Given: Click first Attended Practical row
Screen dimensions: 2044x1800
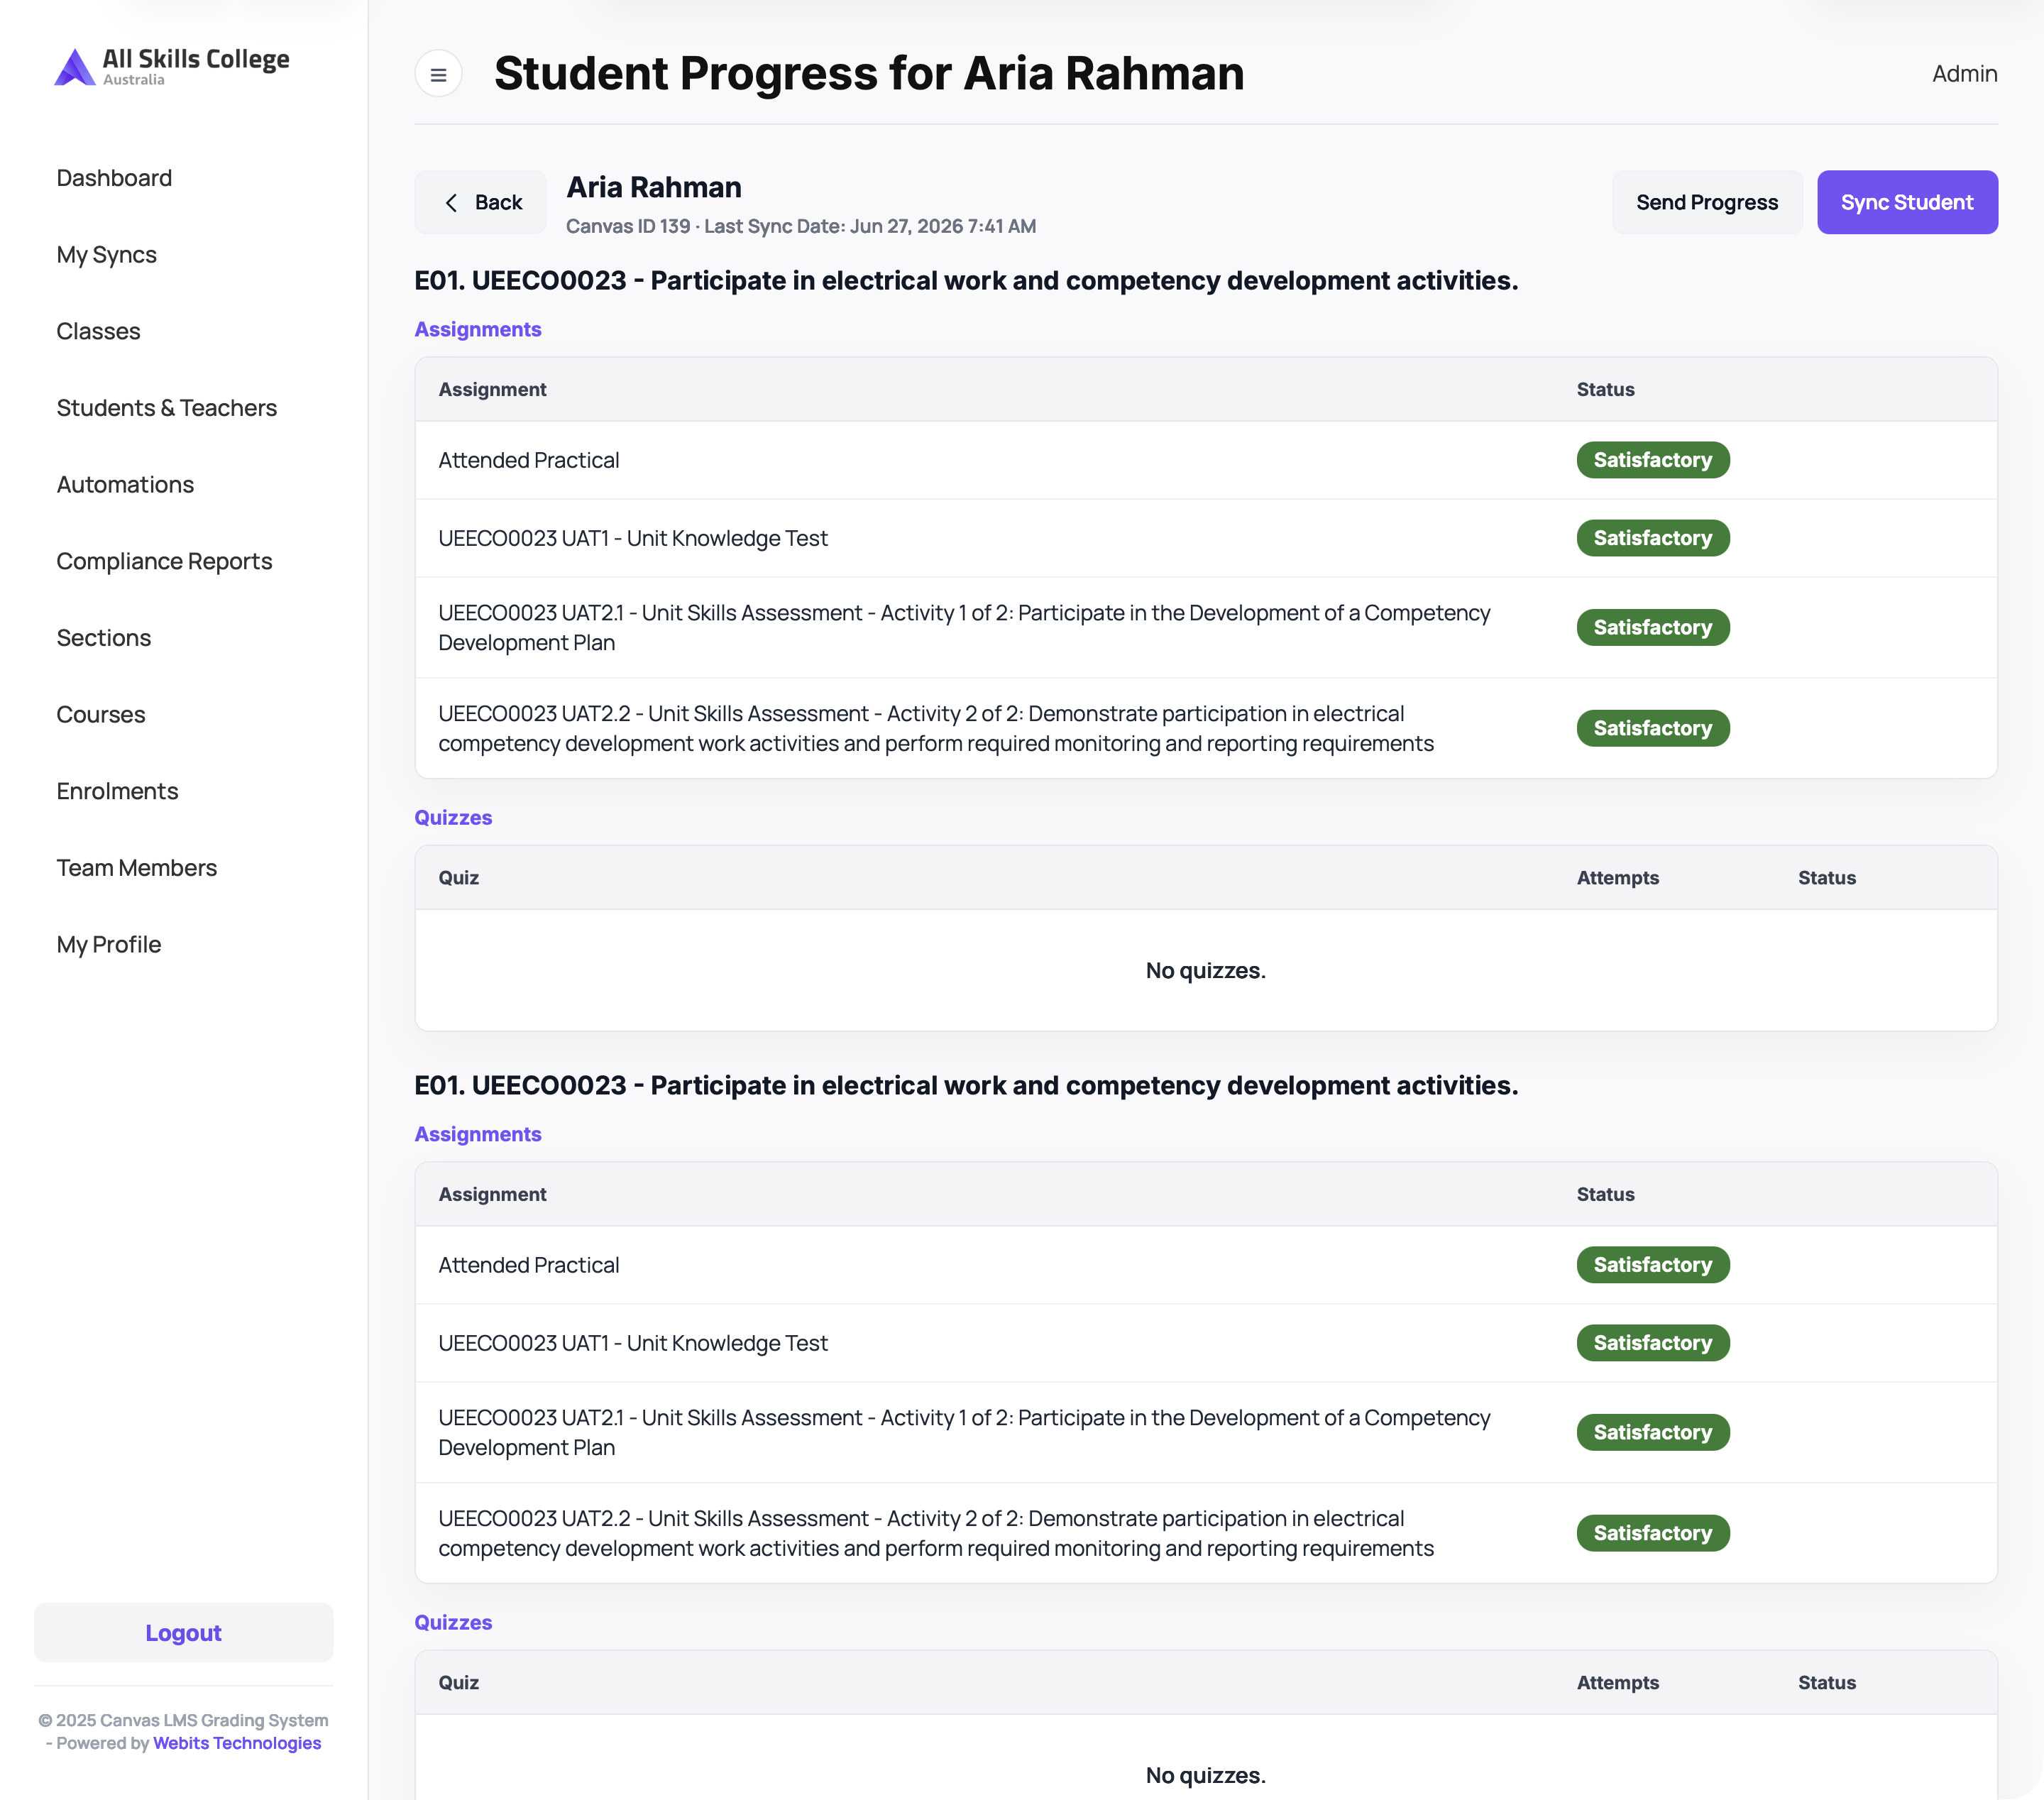Looking at the screenshot, I should coord(1206,460).
